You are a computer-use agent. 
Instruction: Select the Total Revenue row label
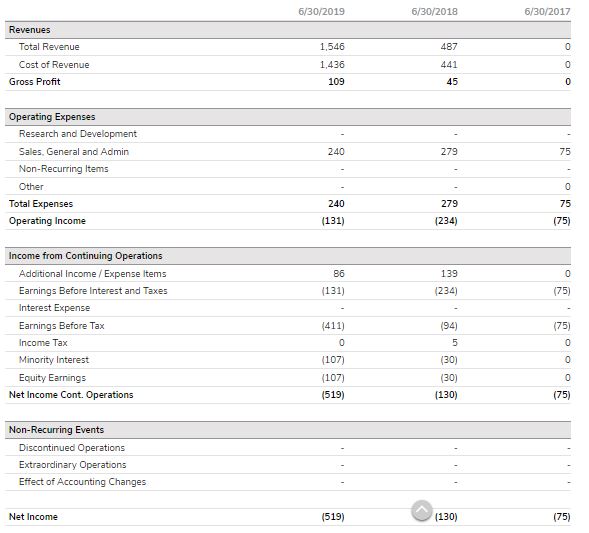tap(49, 47)
